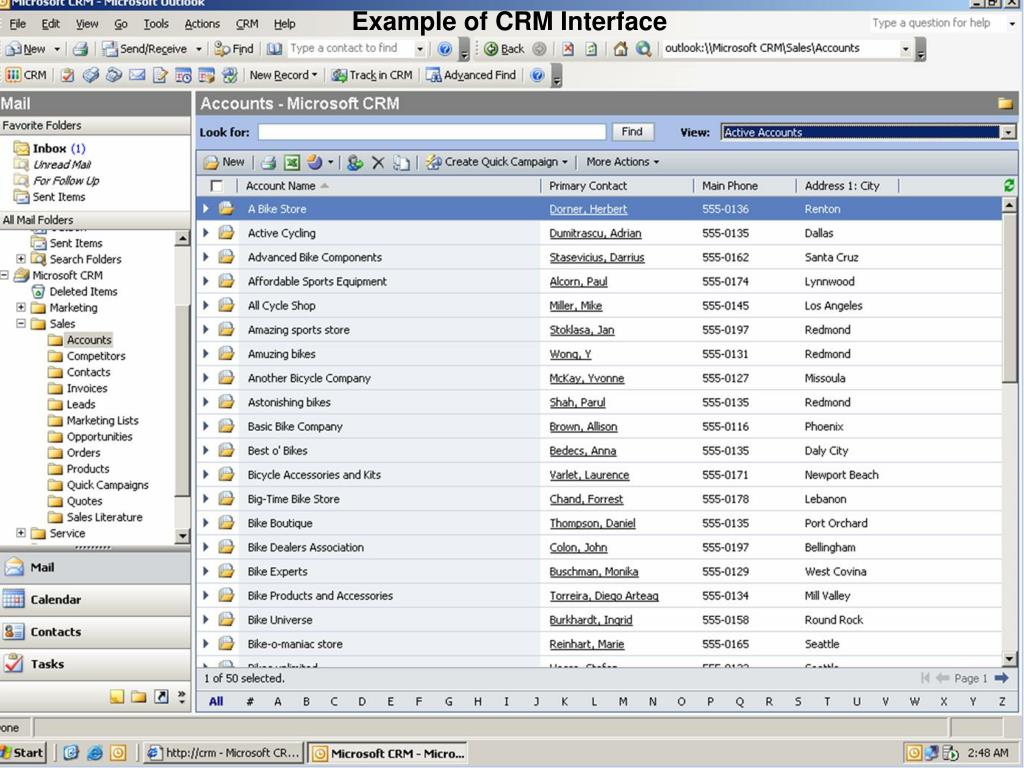Select the Opportunities folder in tree

click(x=99, y=437)
